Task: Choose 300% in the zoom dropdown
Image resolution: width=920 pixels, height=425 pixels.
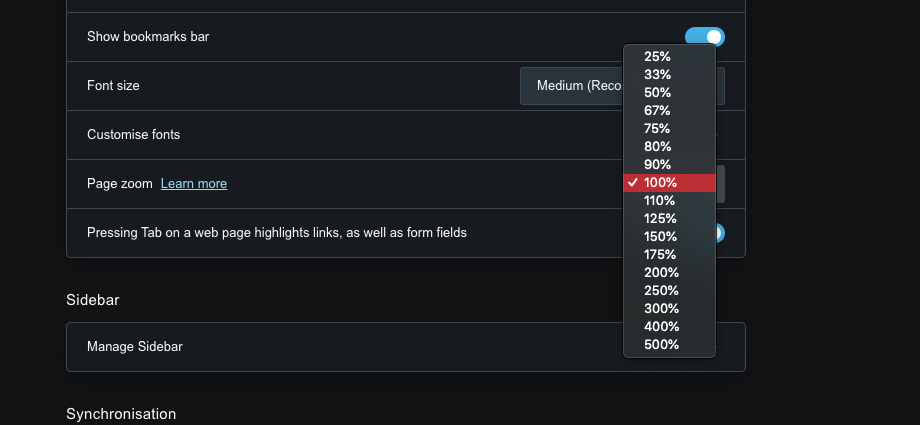Action: tap(661, 309)
